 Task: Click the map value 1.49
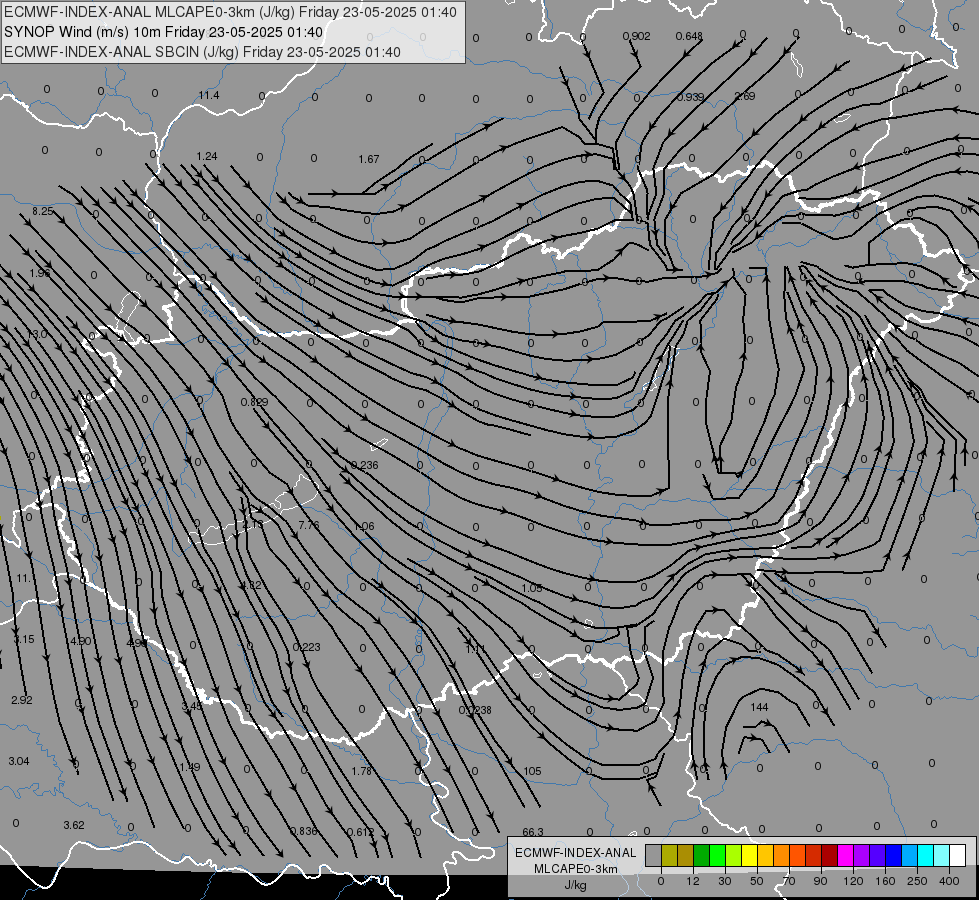point(190,766)
